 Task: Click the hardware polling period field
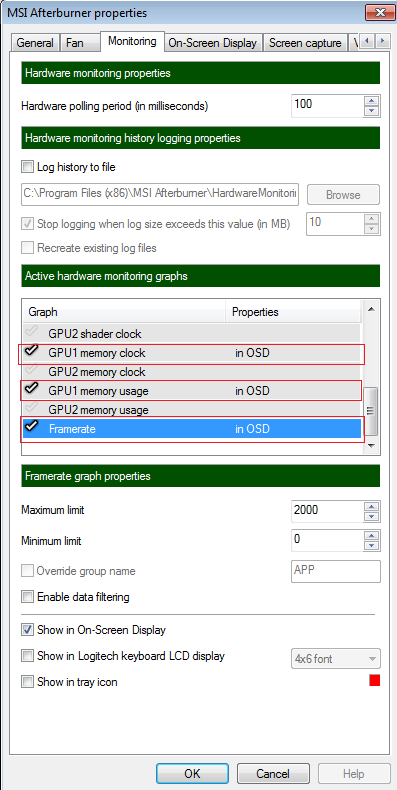click(326, 106)
